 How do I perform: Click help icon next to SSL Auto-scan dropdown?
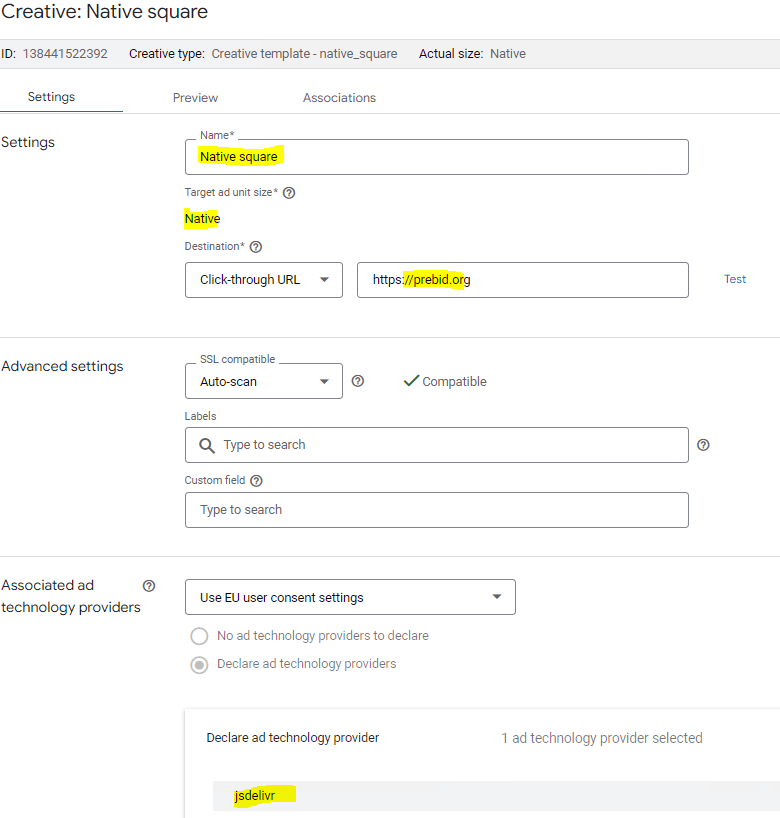[358, 381]
